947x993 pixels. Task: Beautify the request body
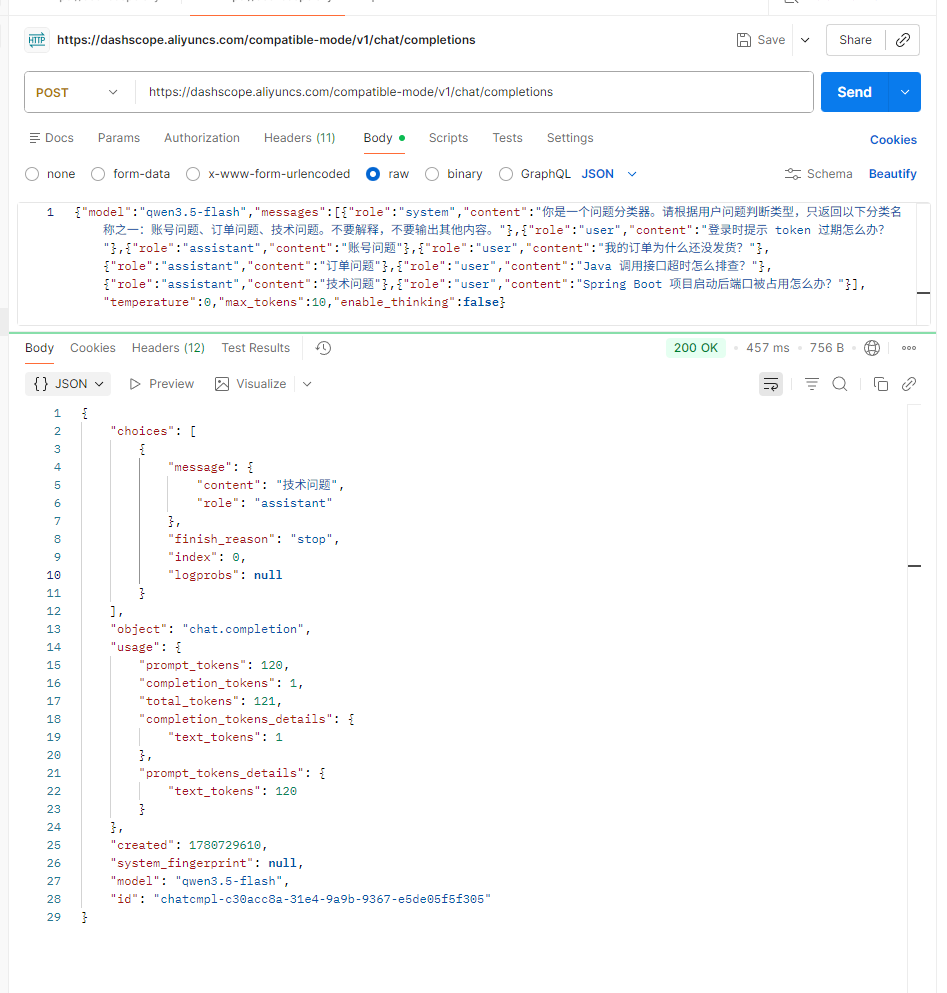(x=892, y=174)
